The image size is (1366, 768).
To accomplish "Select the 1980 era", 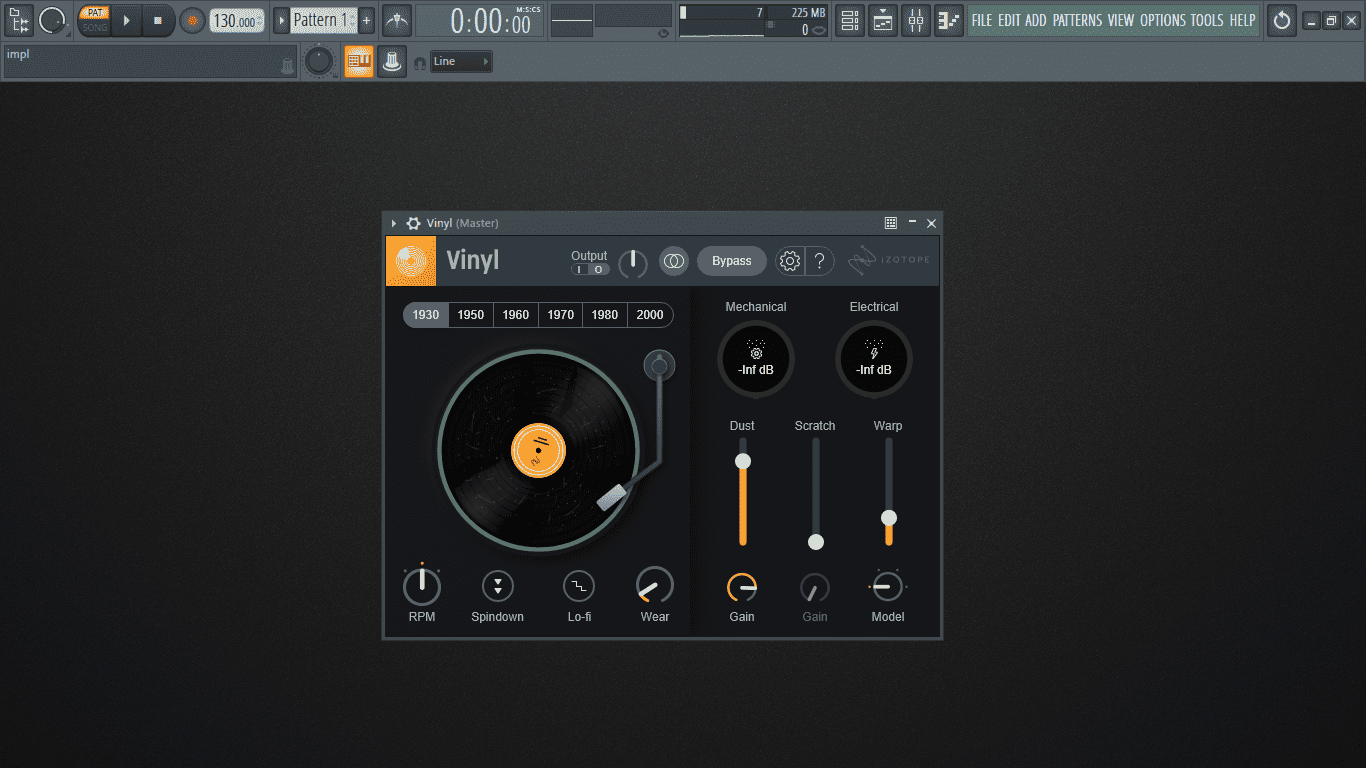I will click(x=605, y=315).
